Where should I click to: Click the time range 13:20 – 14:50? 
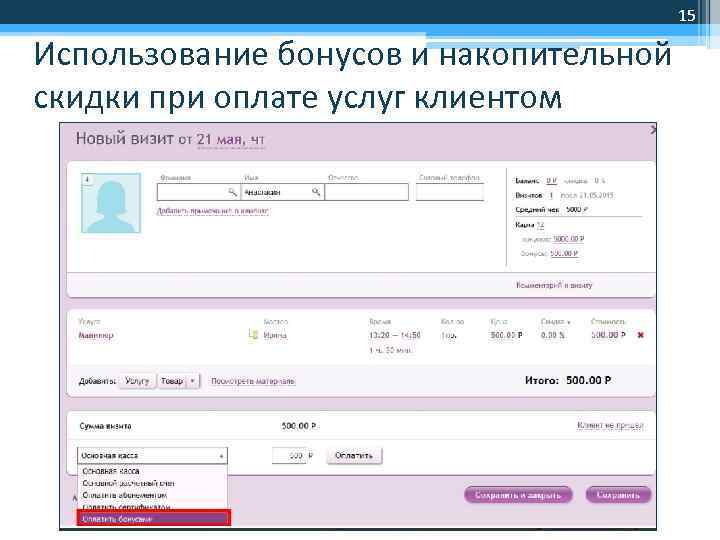pyautogui.click(x=394, y=335)
